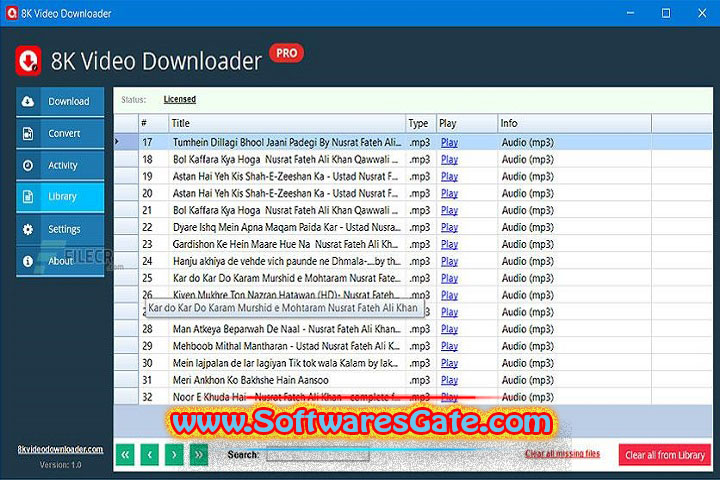Viewport: 720px width, 480px height.
Task: Select title 'Dyare Ishq Mein Apna Maqam'
Action: [287, 227]
